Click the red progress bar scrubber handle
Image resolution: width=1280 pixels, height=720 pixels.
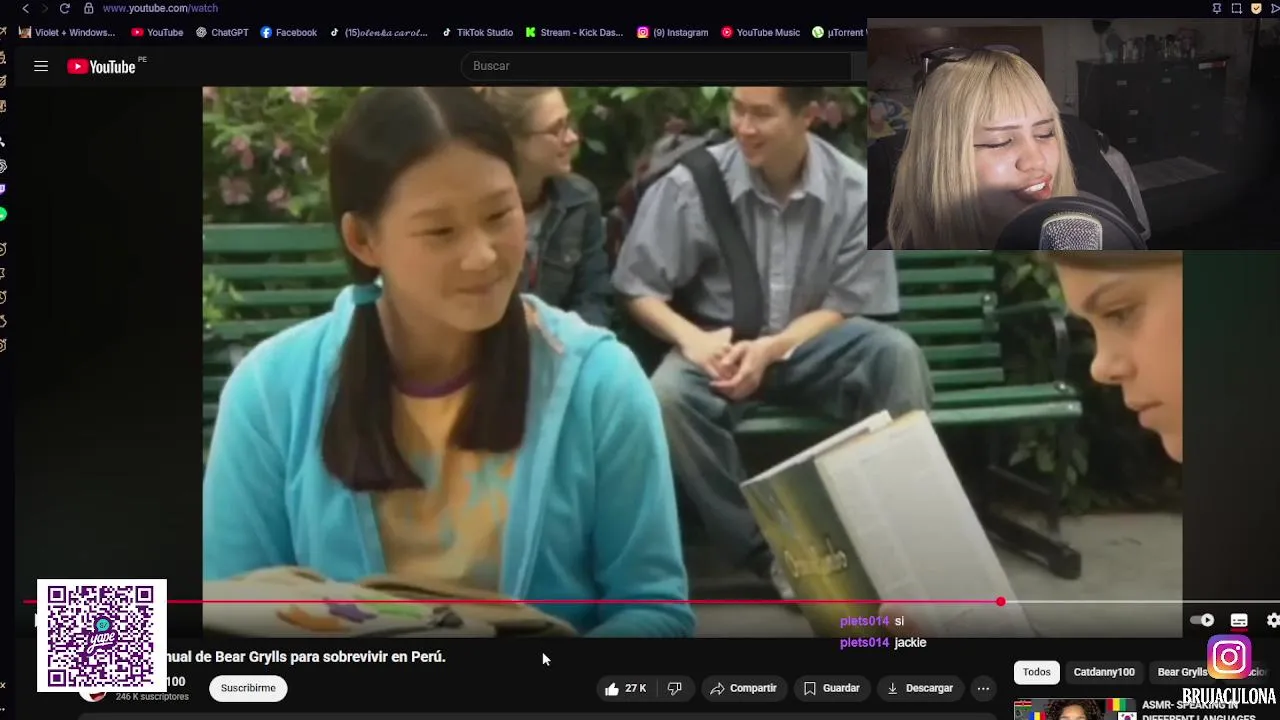point(1000,602)
